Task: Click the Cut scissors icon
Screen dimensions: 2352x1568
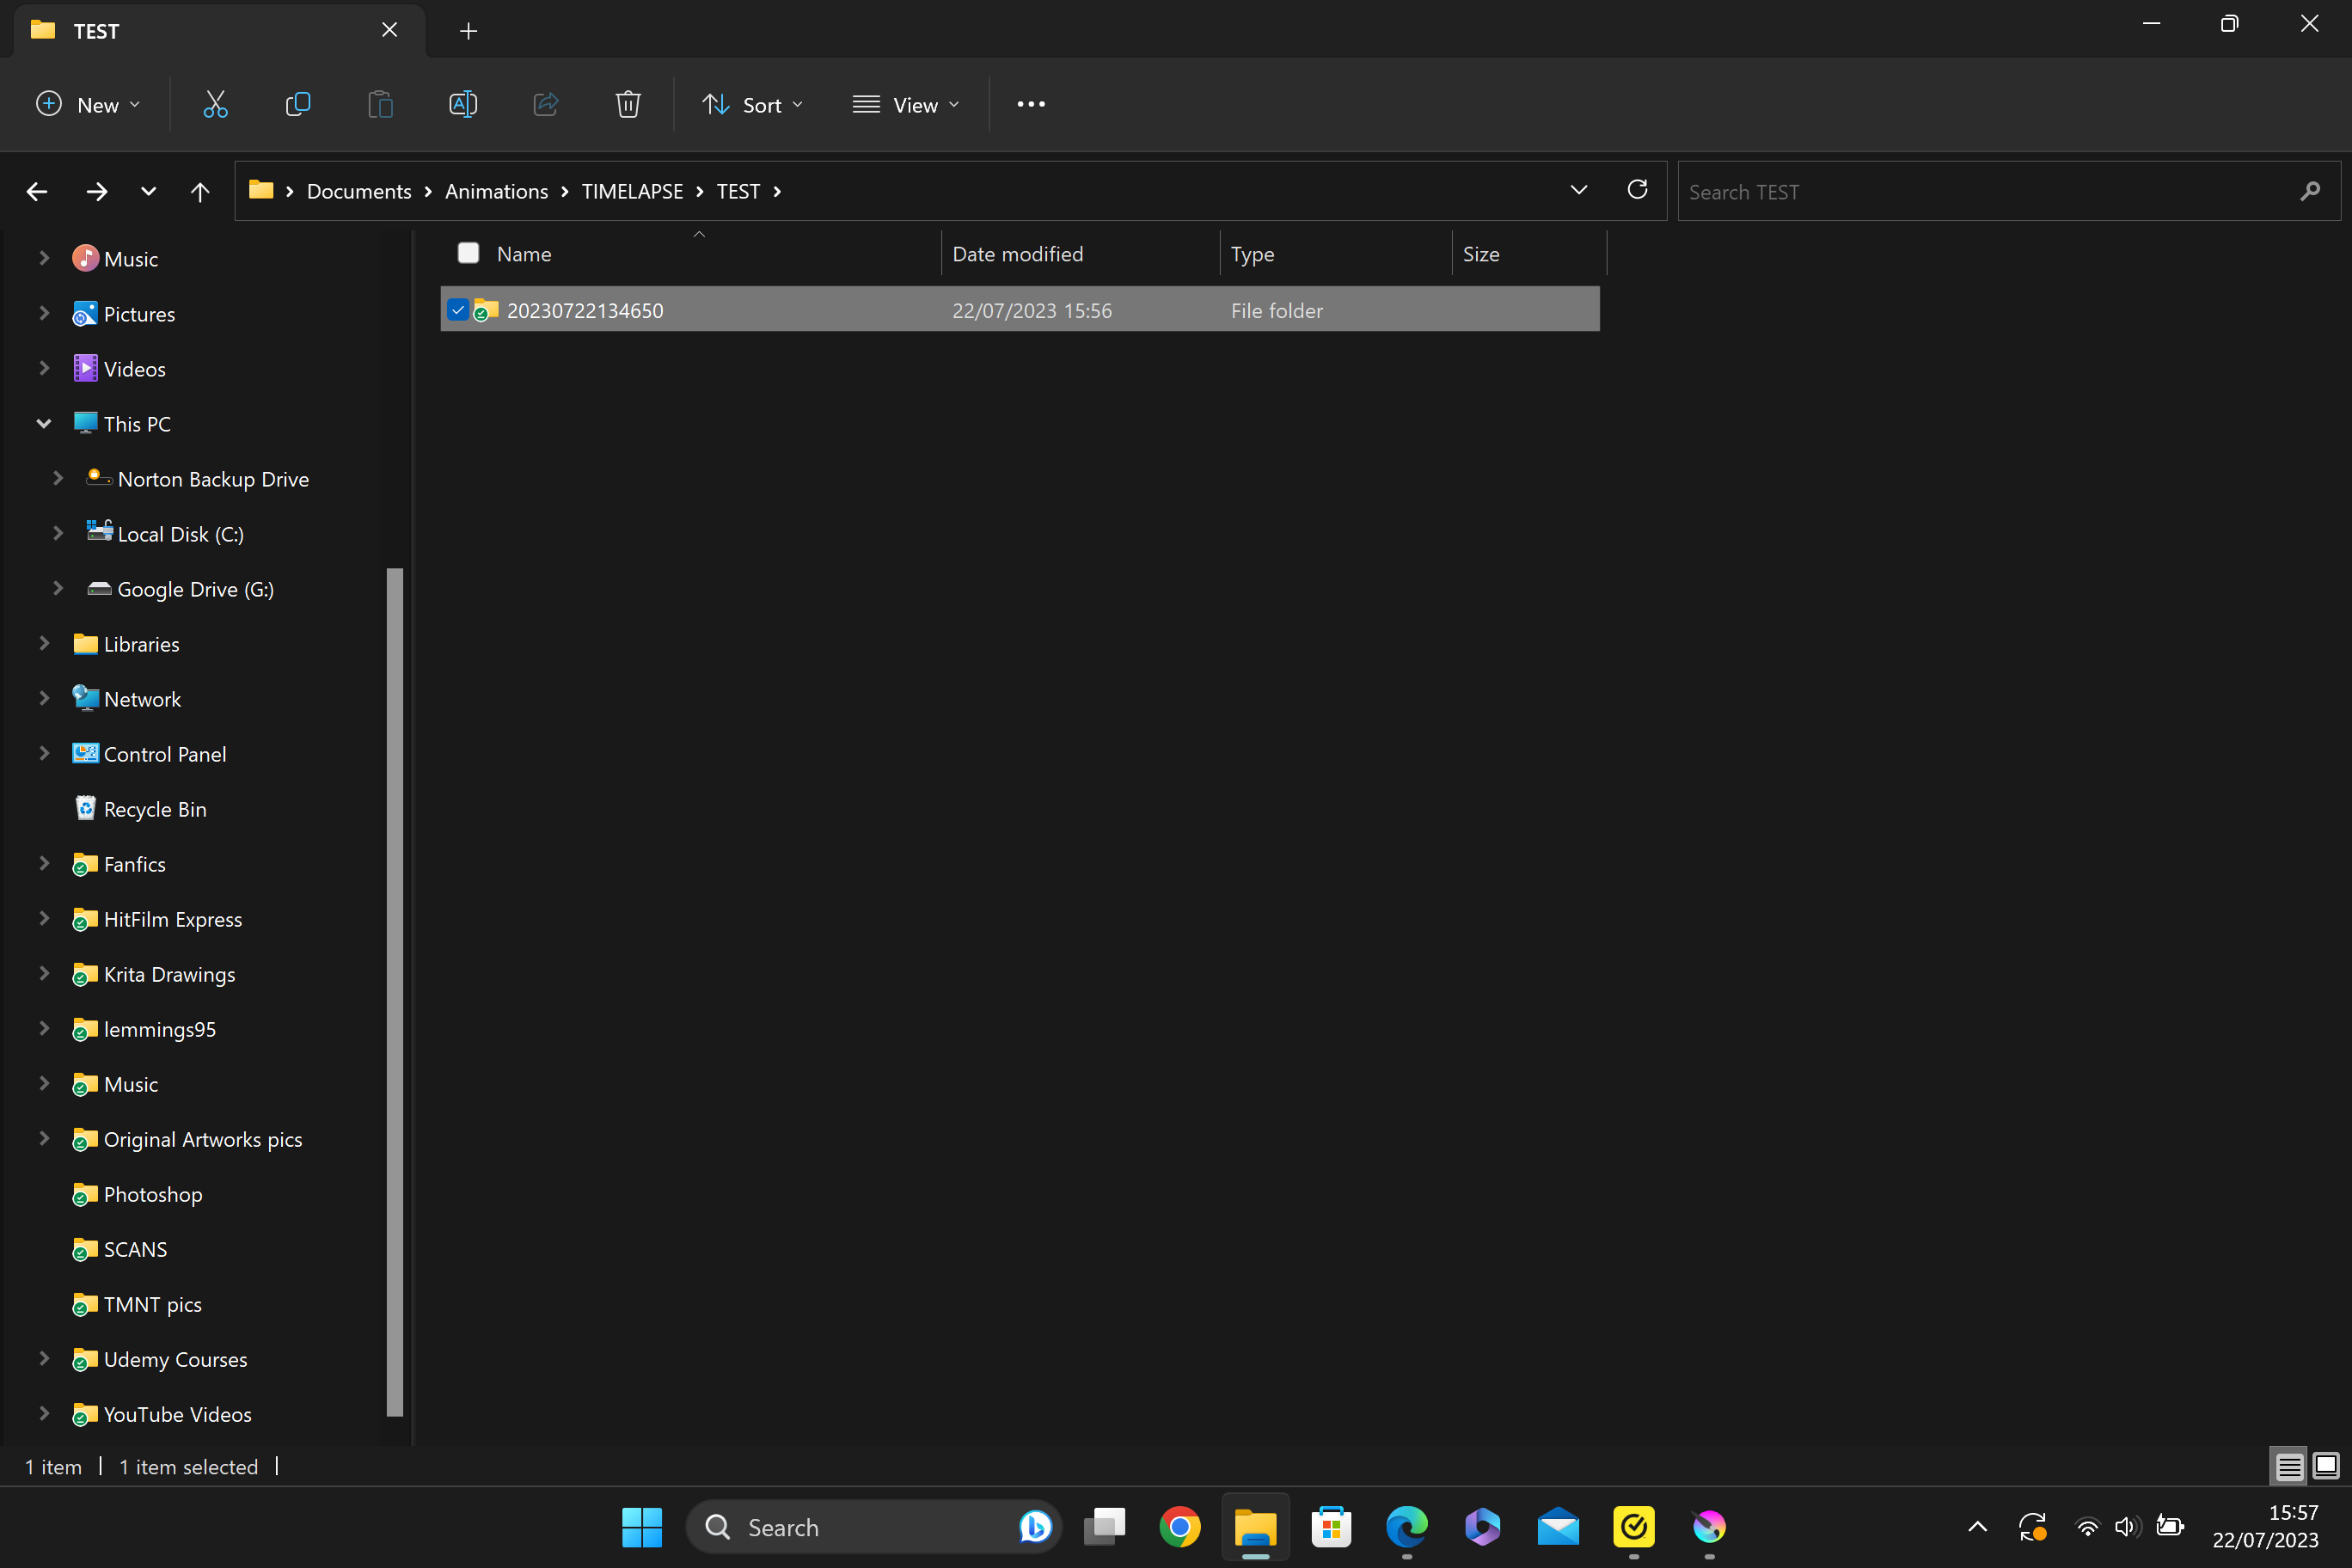Action: [x=215, y=104]
